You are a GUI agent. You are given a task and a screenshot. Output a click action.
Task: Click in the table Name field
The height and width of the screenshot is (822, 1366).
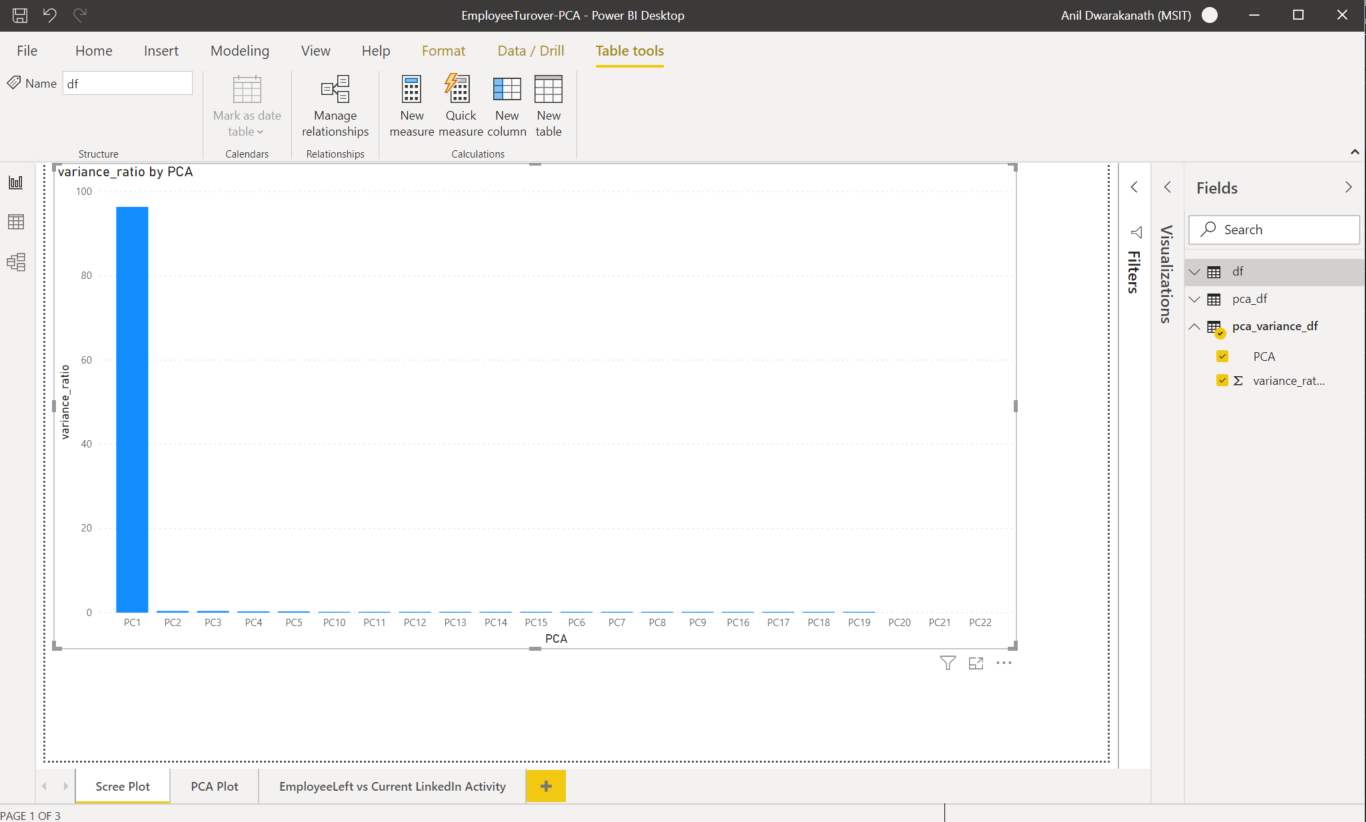point(127,83)
